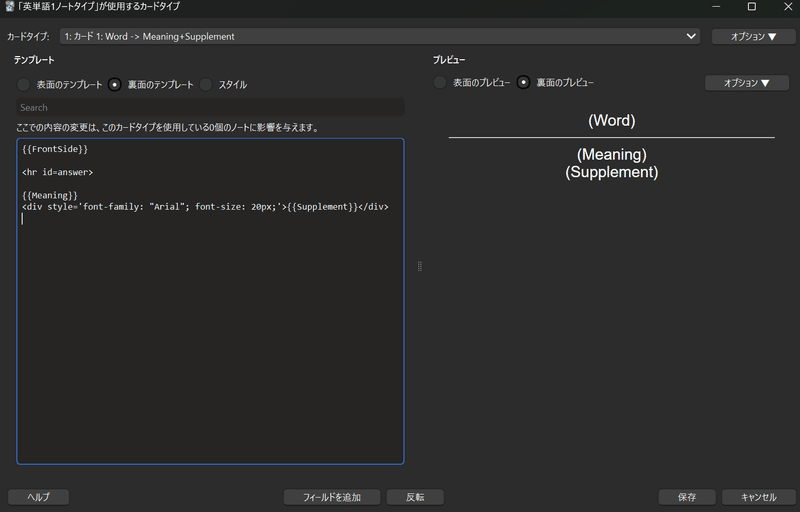The width and height of the screenshot is (800, 512).
Task: Select the 裏面のプレビュー radio button
Action: tap(523, 83)
